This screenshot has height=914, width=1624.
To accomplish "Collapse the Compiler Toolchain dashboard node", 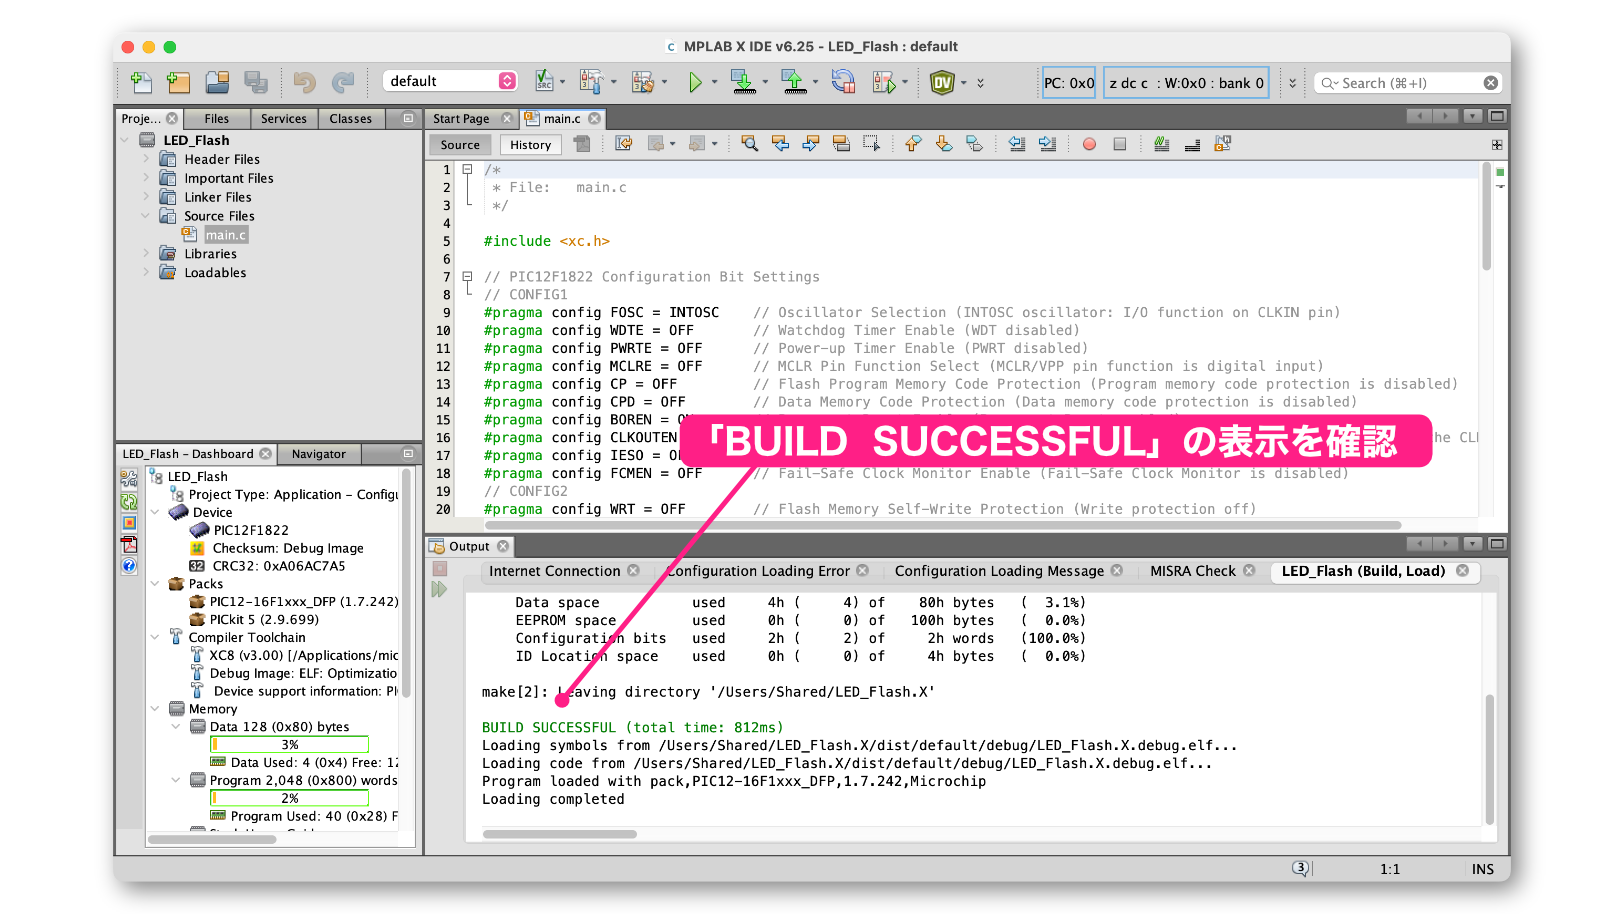I will pos(155,637).
